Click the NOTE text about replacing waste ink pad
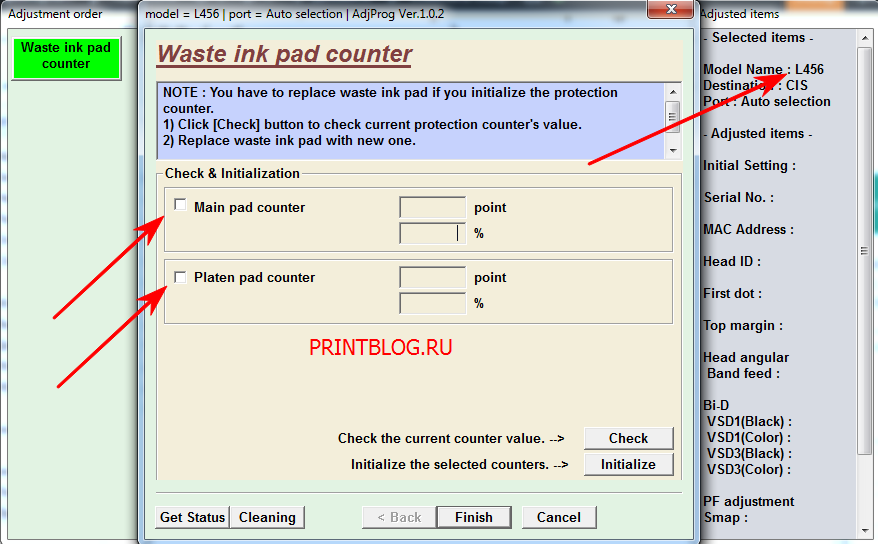This screenshot has height=544, width=878. 390,100
